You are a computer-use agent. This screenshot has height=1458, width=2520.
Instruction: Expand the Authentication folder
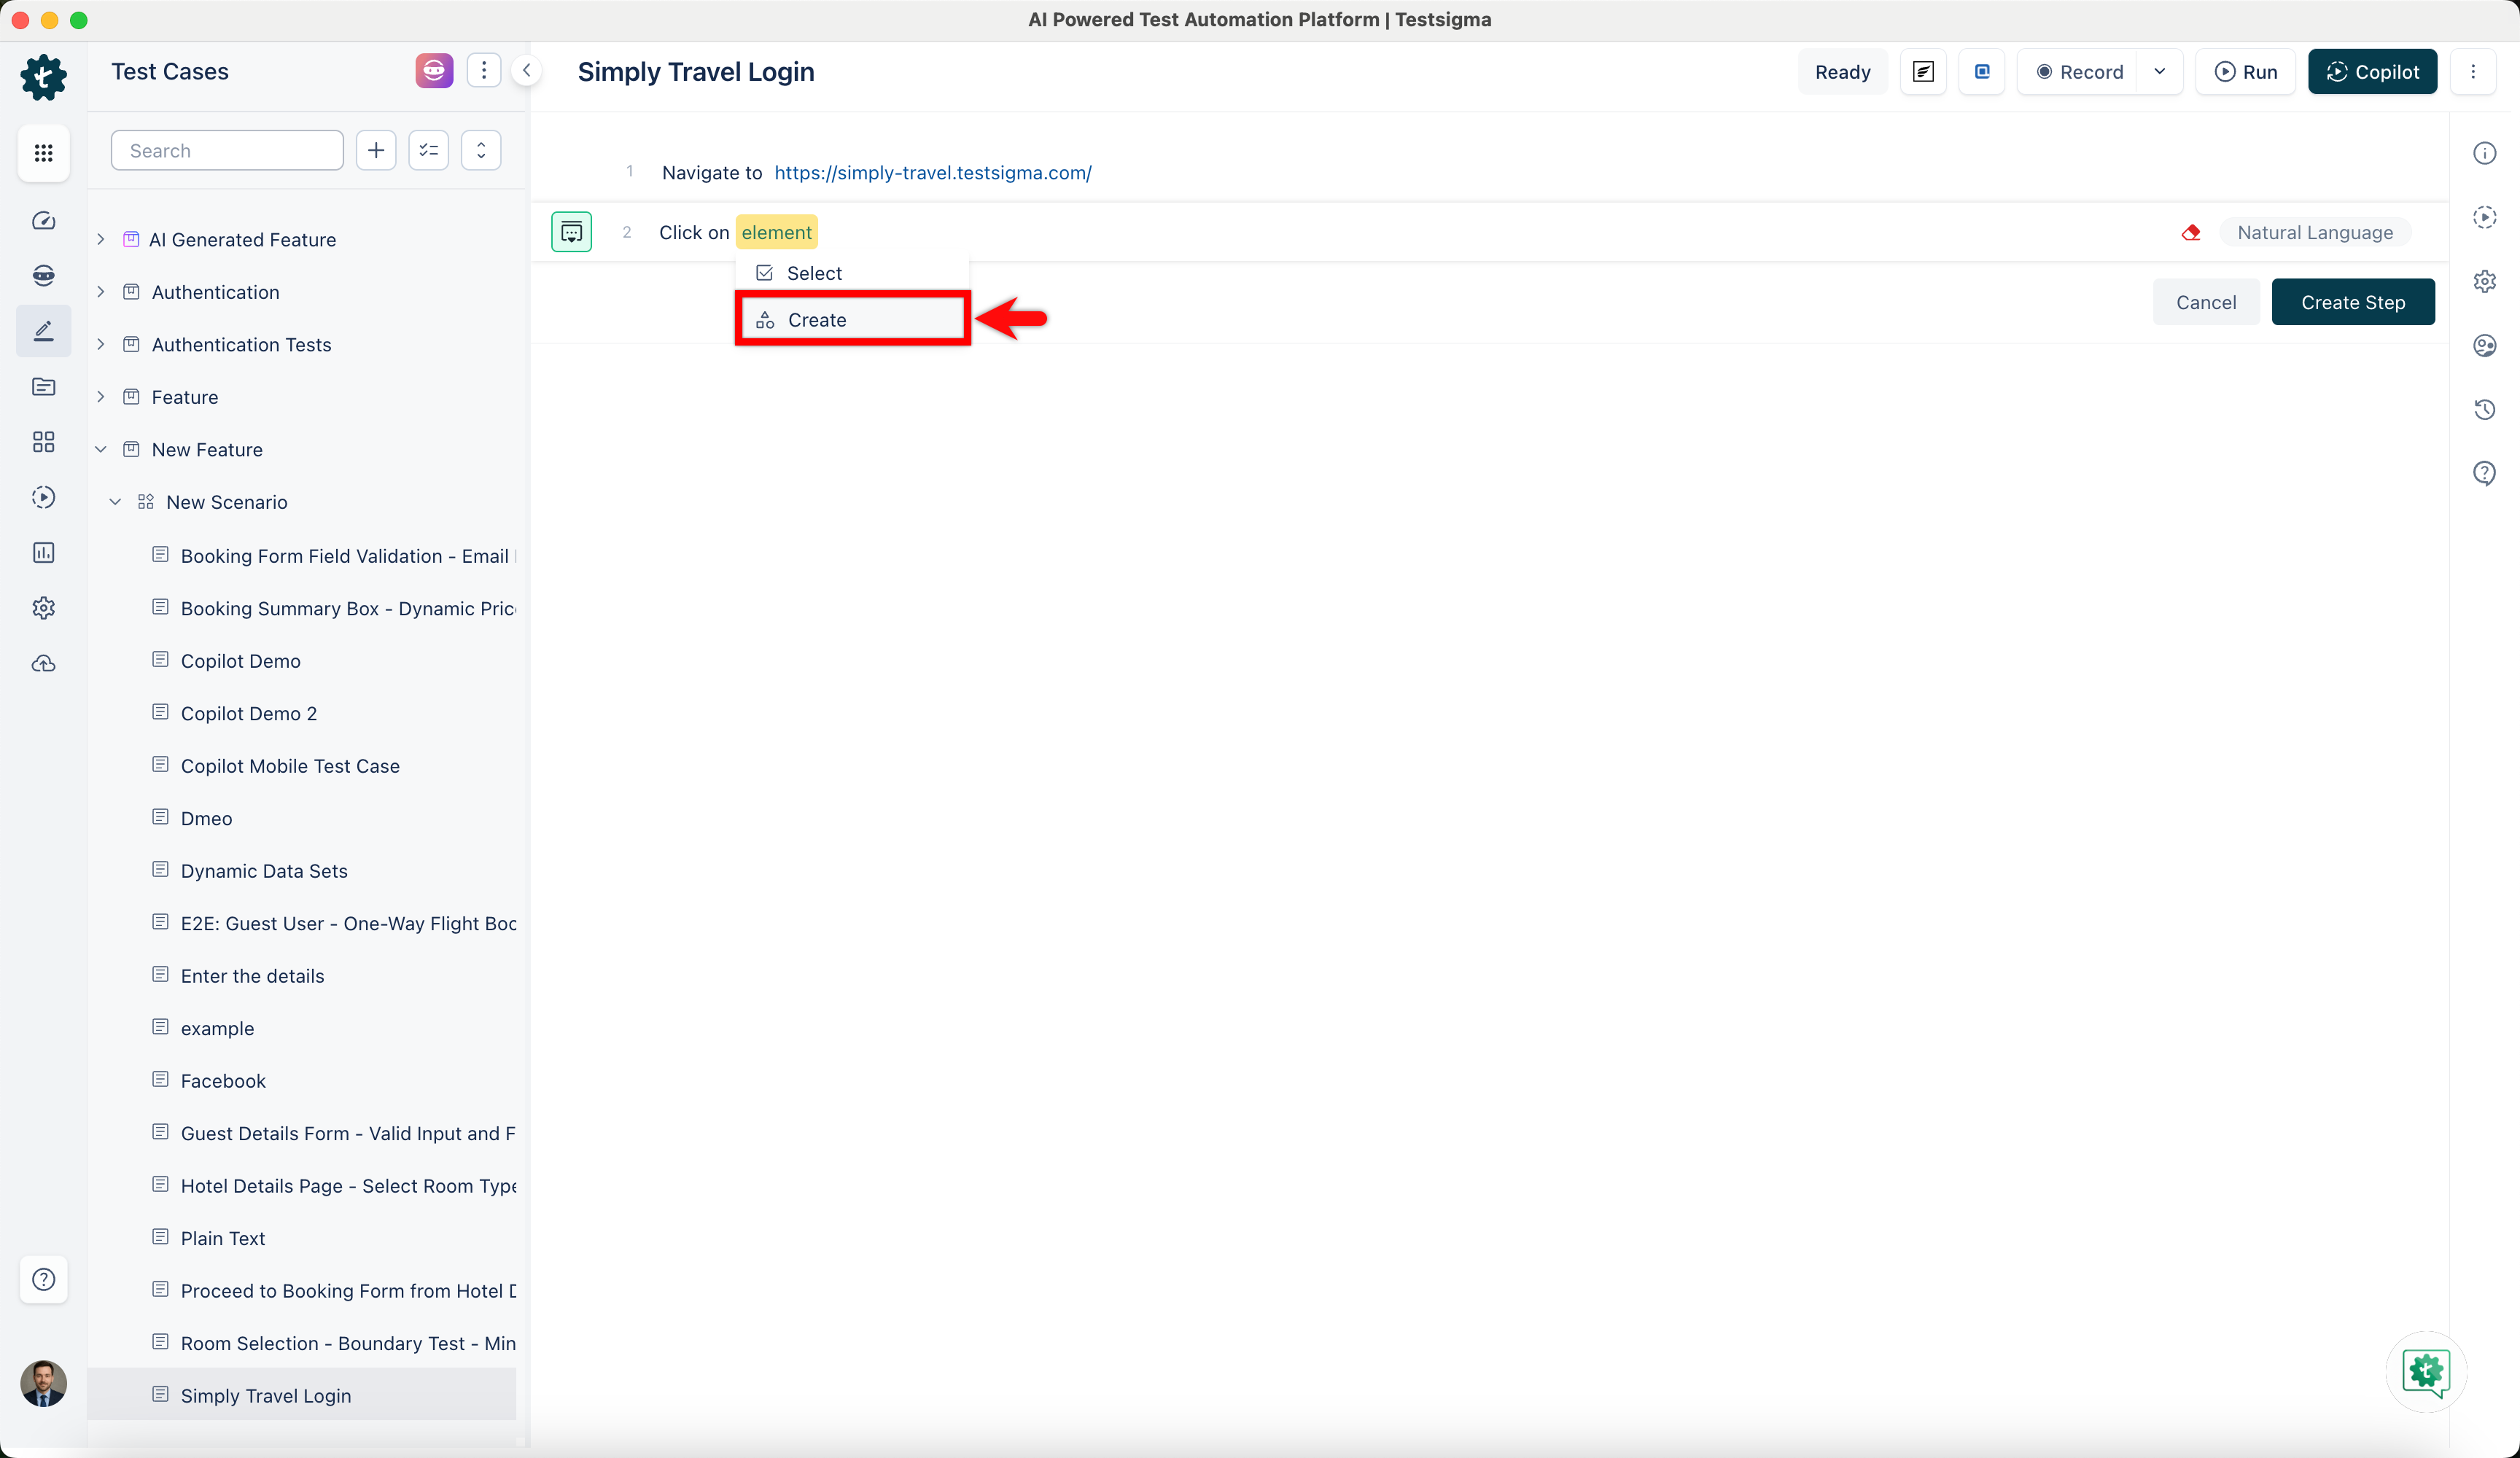click(x=101, y=292)
